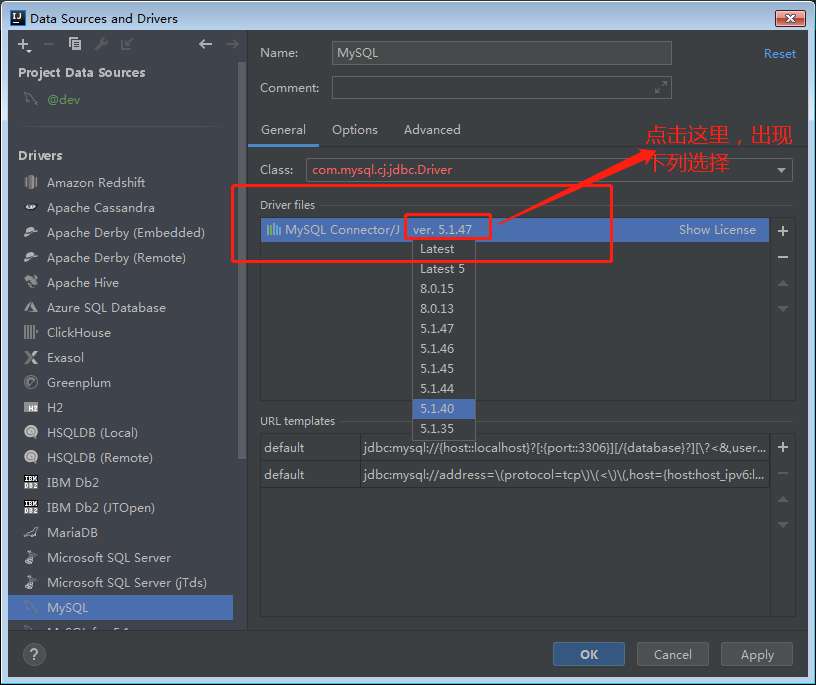Choose version 8.0.15

(x=444, y=288)
